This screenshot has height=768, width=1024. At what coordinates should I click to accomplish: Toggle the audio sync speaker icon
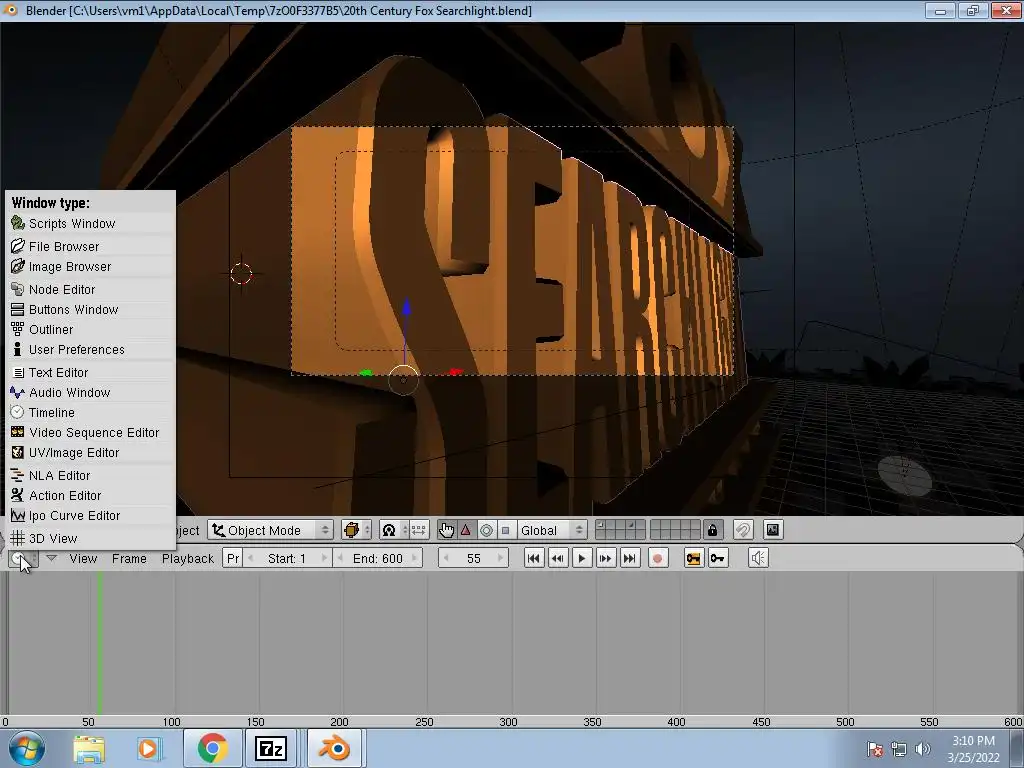(x=758, y=558)
